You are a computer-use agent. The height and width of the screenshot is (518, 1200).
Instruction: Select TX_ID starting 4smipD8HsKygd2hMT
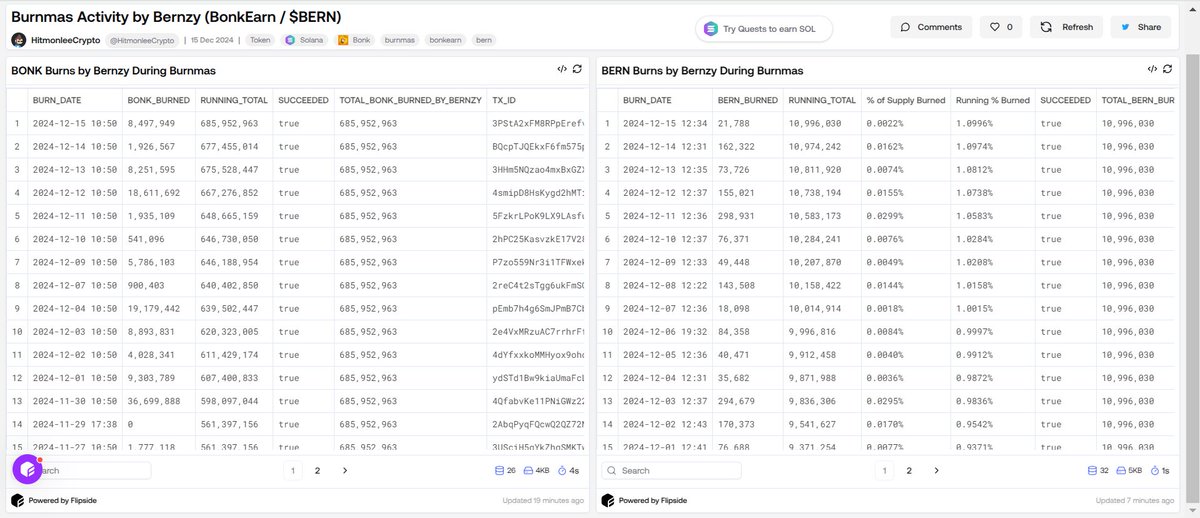click(540, 192)
